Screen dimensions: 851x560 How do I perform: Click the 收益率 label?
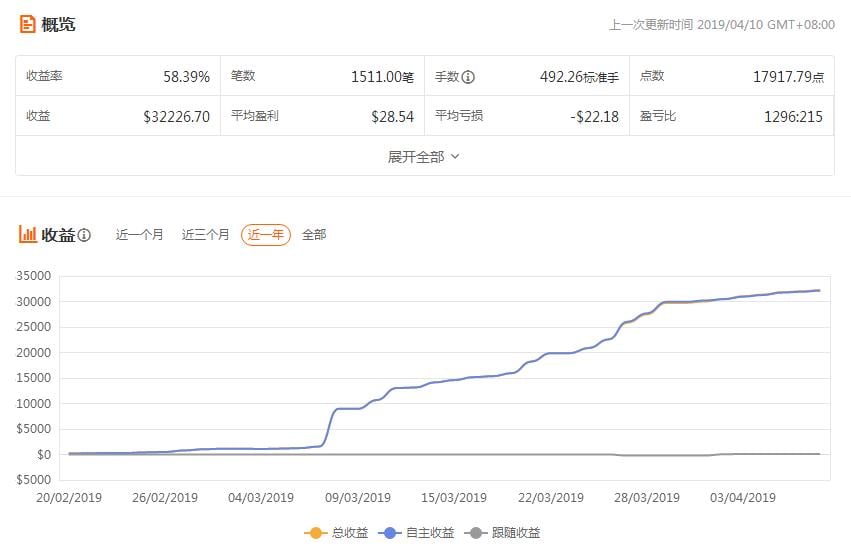tap(45, 75)
